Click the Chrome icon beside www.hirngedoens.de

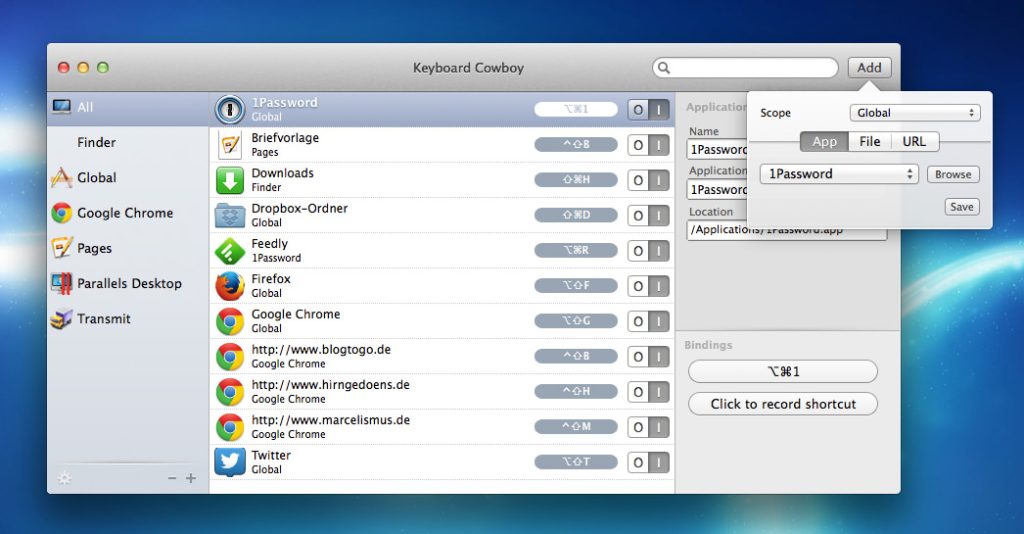click(x=230, y=392)
